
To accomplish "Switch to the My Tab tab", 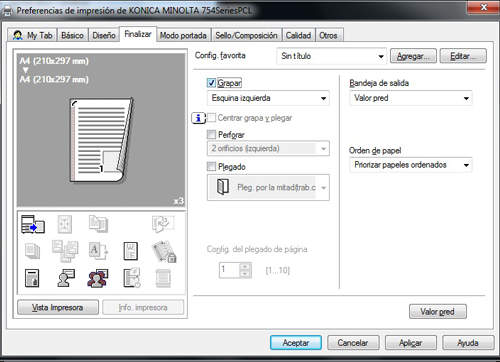I will pyautogui.click(x=32, y=35).
